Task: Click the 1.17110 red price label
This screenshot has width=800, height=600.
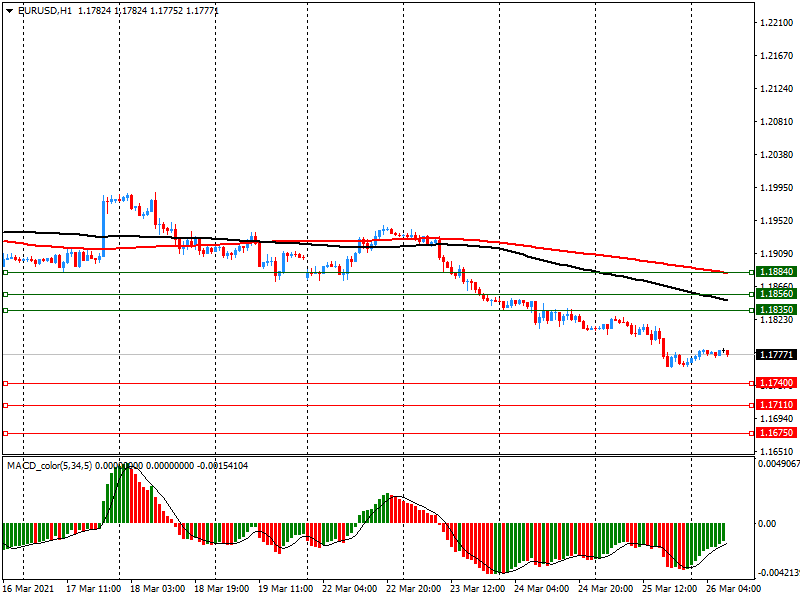Action: [776, 405]
